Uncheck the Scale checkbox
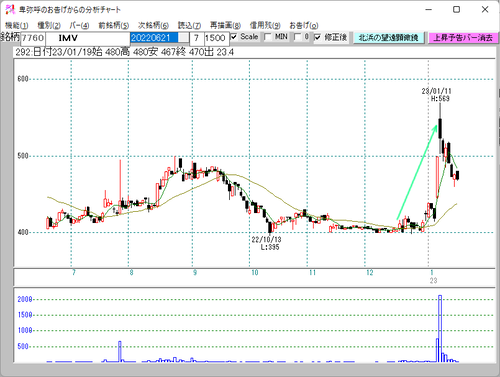Viewport: 500px width, 377px height. pos(234,37)
